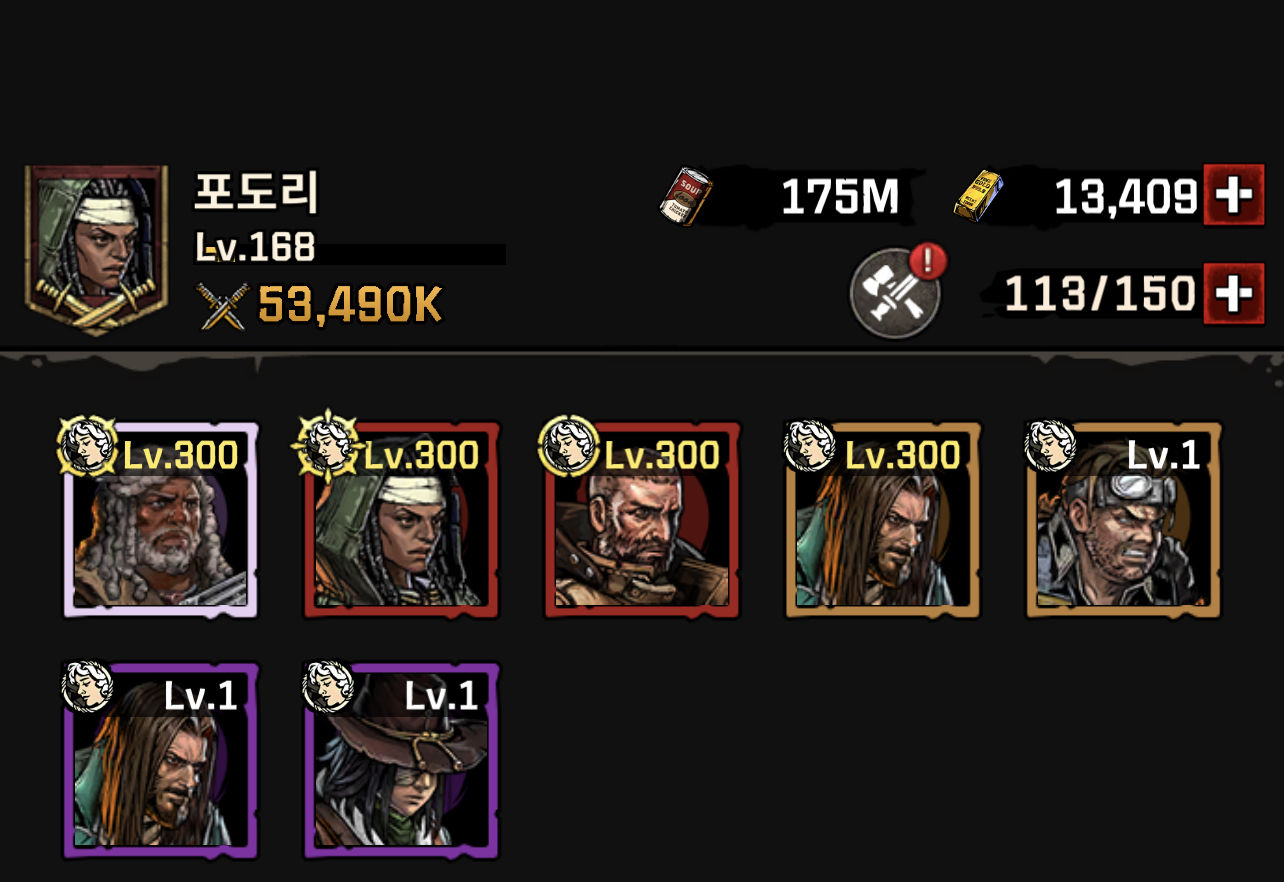Select the goggles man Lv.1 hero card

point(1123,520)
